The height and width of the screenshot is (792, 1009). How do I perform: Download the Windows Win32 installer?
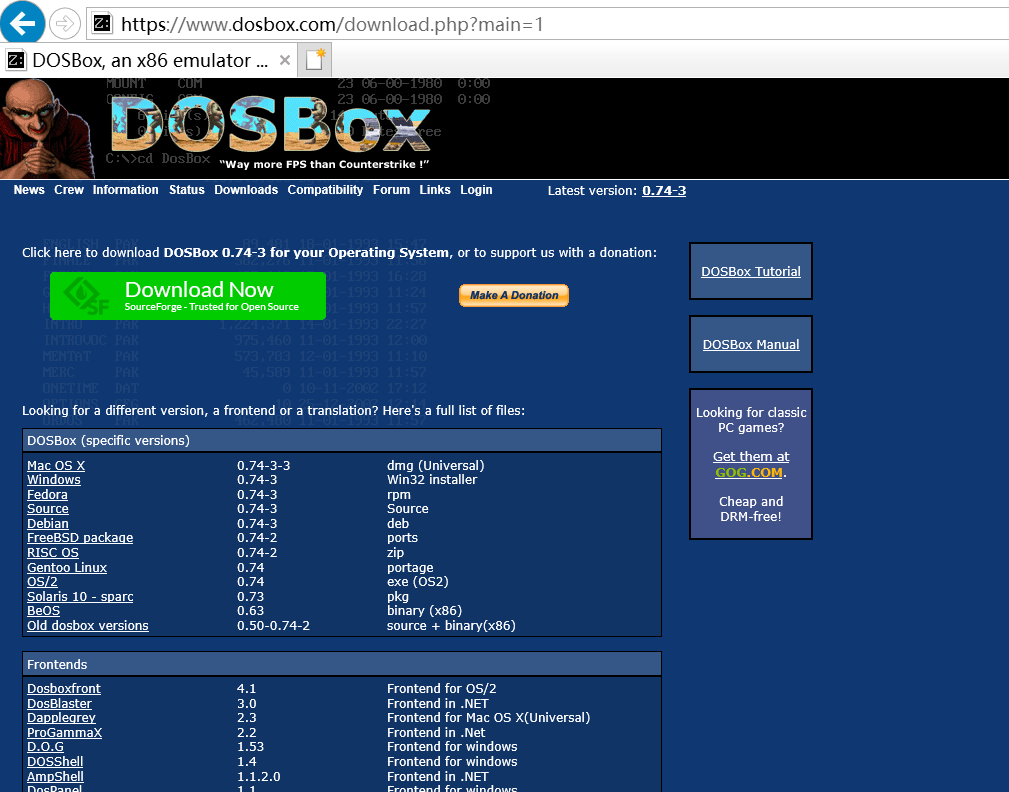tap(54, 479)
